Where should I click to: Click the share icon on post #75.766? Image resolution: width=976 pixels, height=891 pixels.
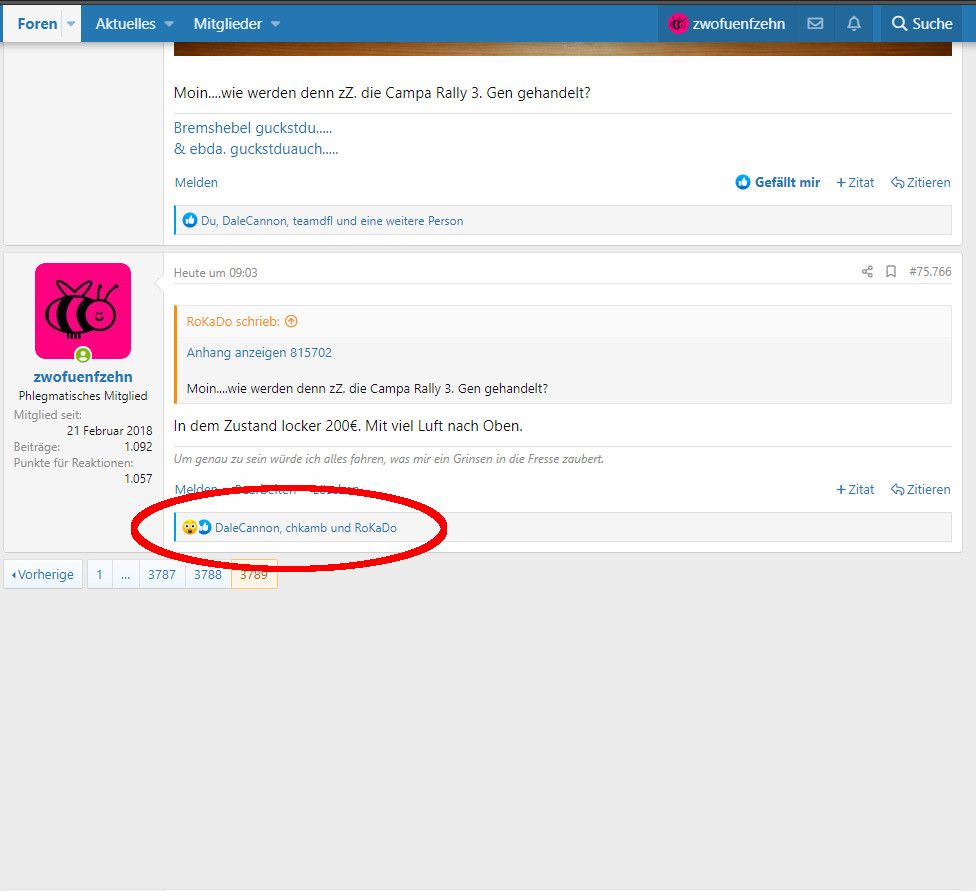click(867, 272)
